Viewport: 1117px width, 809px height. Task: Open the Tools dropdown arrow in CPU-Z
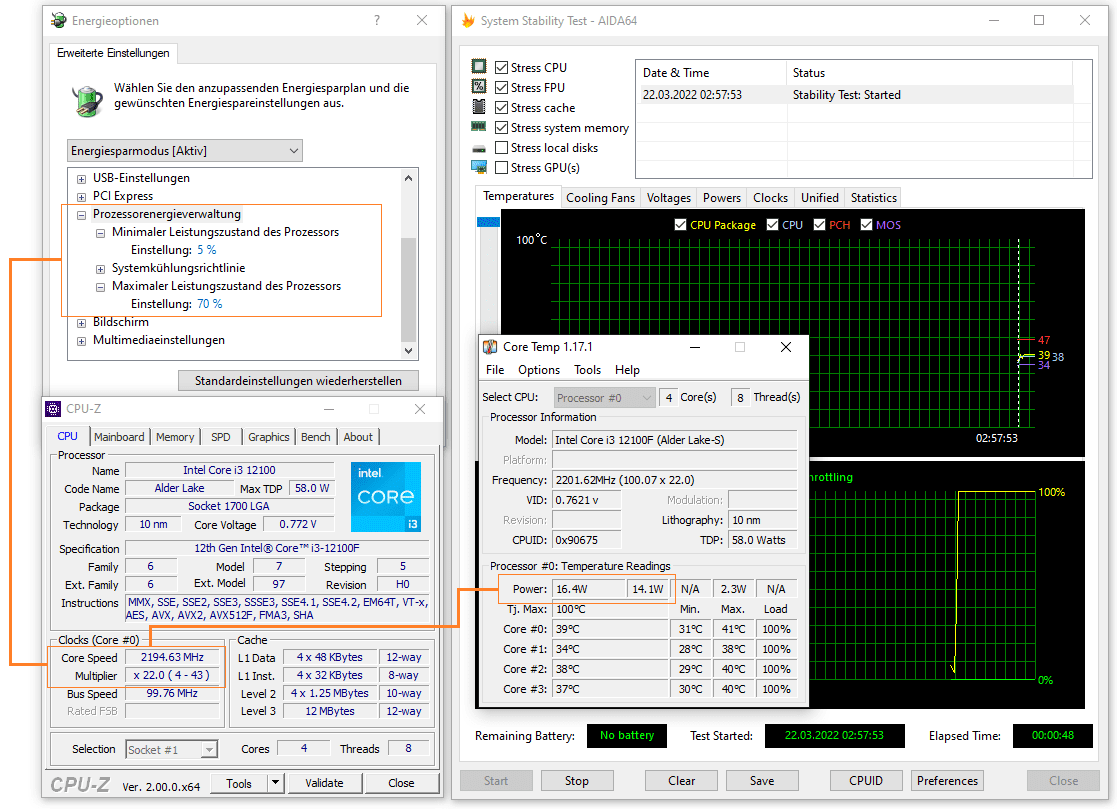coord(275,783)
